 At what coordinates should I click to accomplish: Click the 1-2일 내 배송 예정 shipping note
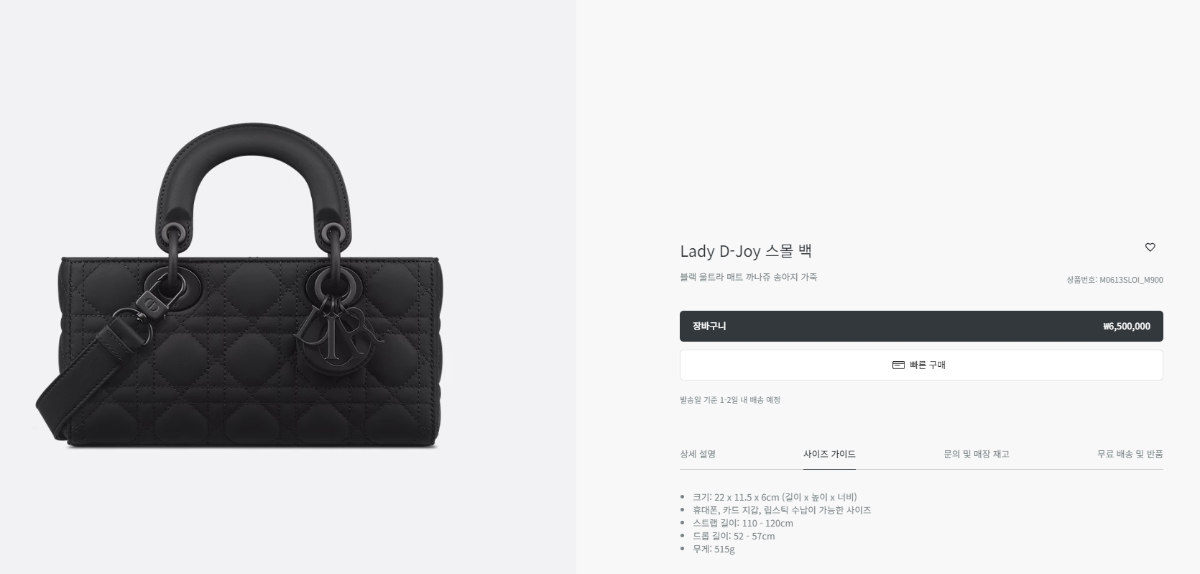pos(730,400)
